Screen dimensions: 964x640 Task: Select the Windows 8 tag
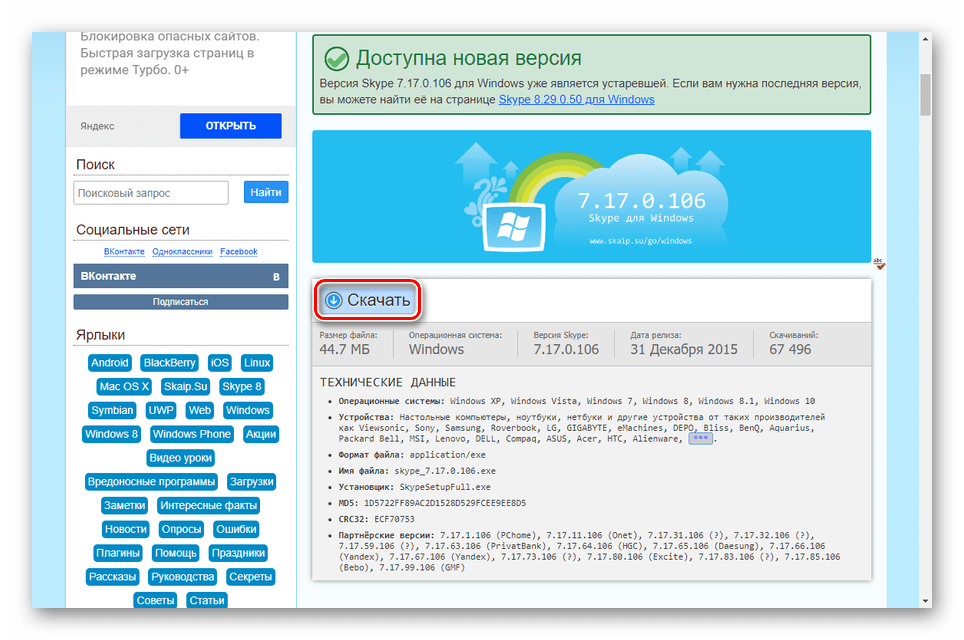pyautogui.click(x=111, y=434)
